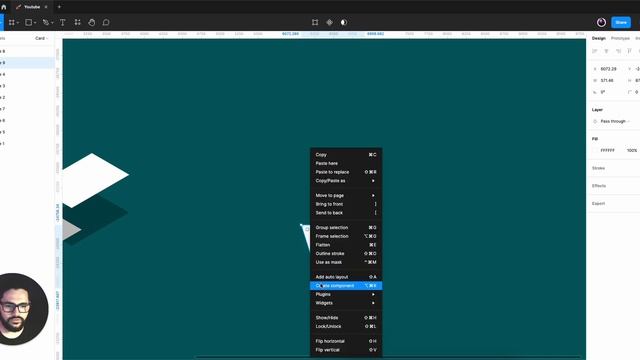Expand the Move to page submenu
The image size is (640, 360).
346,196
